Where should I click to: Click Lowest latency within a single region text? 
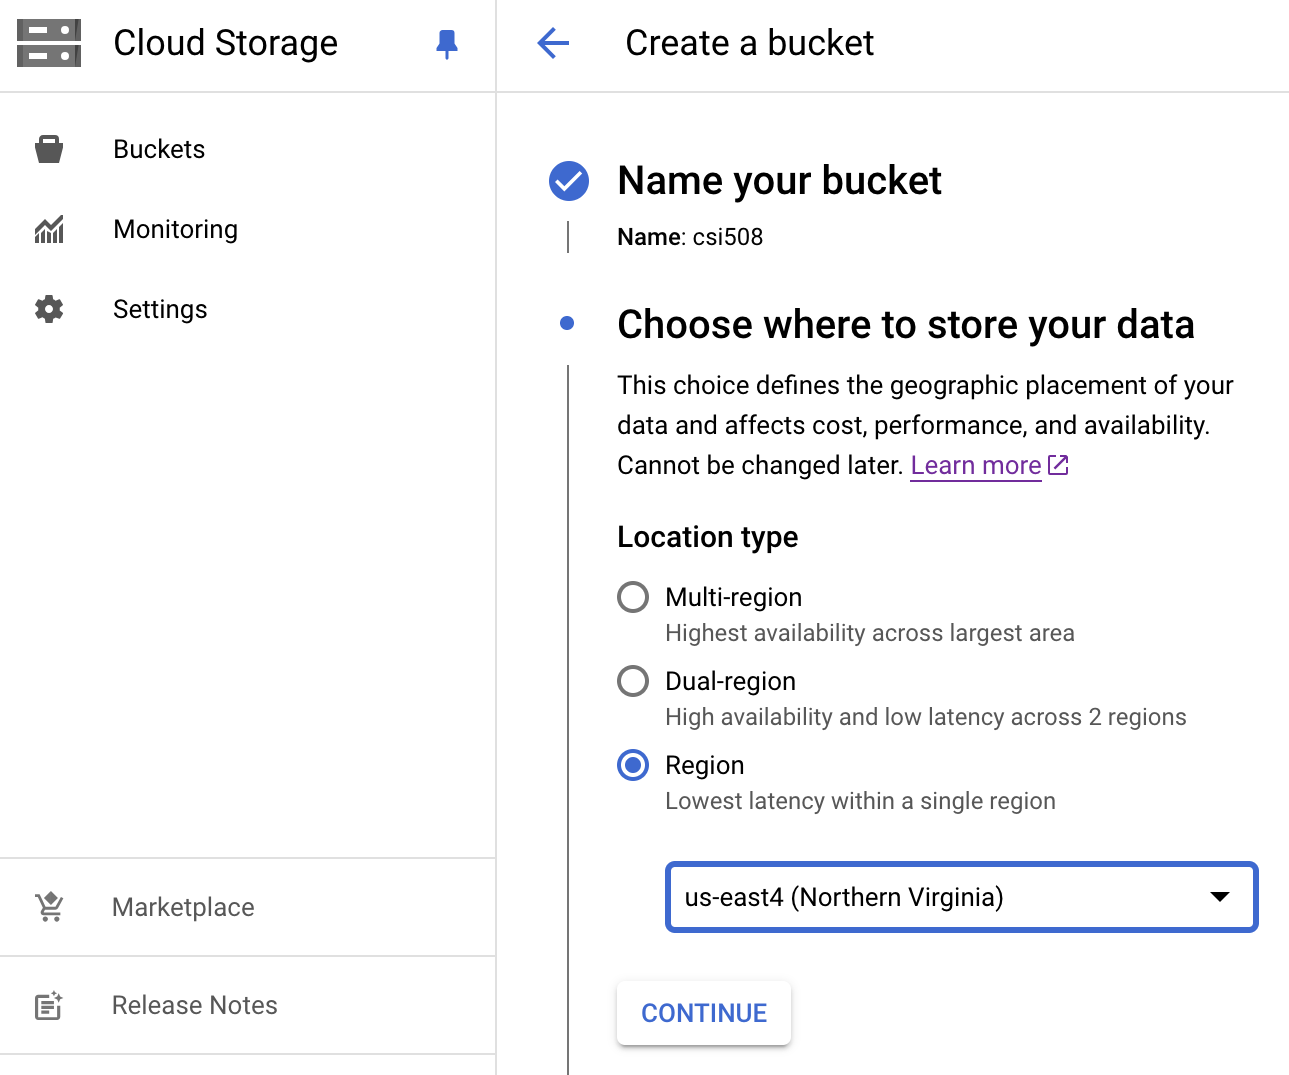[x=861, y=801]
